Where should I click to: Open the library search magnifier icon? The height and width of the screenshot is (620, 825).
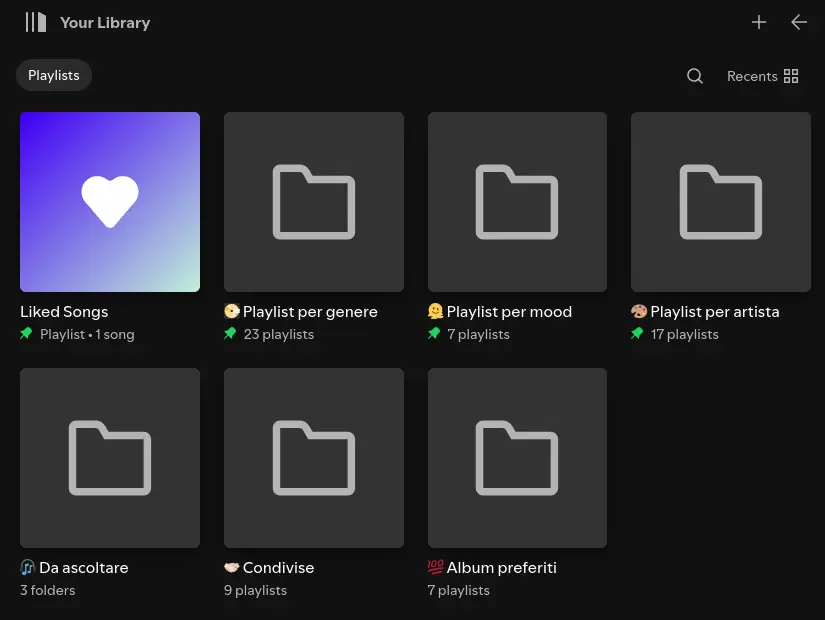(x=695, y=76)
